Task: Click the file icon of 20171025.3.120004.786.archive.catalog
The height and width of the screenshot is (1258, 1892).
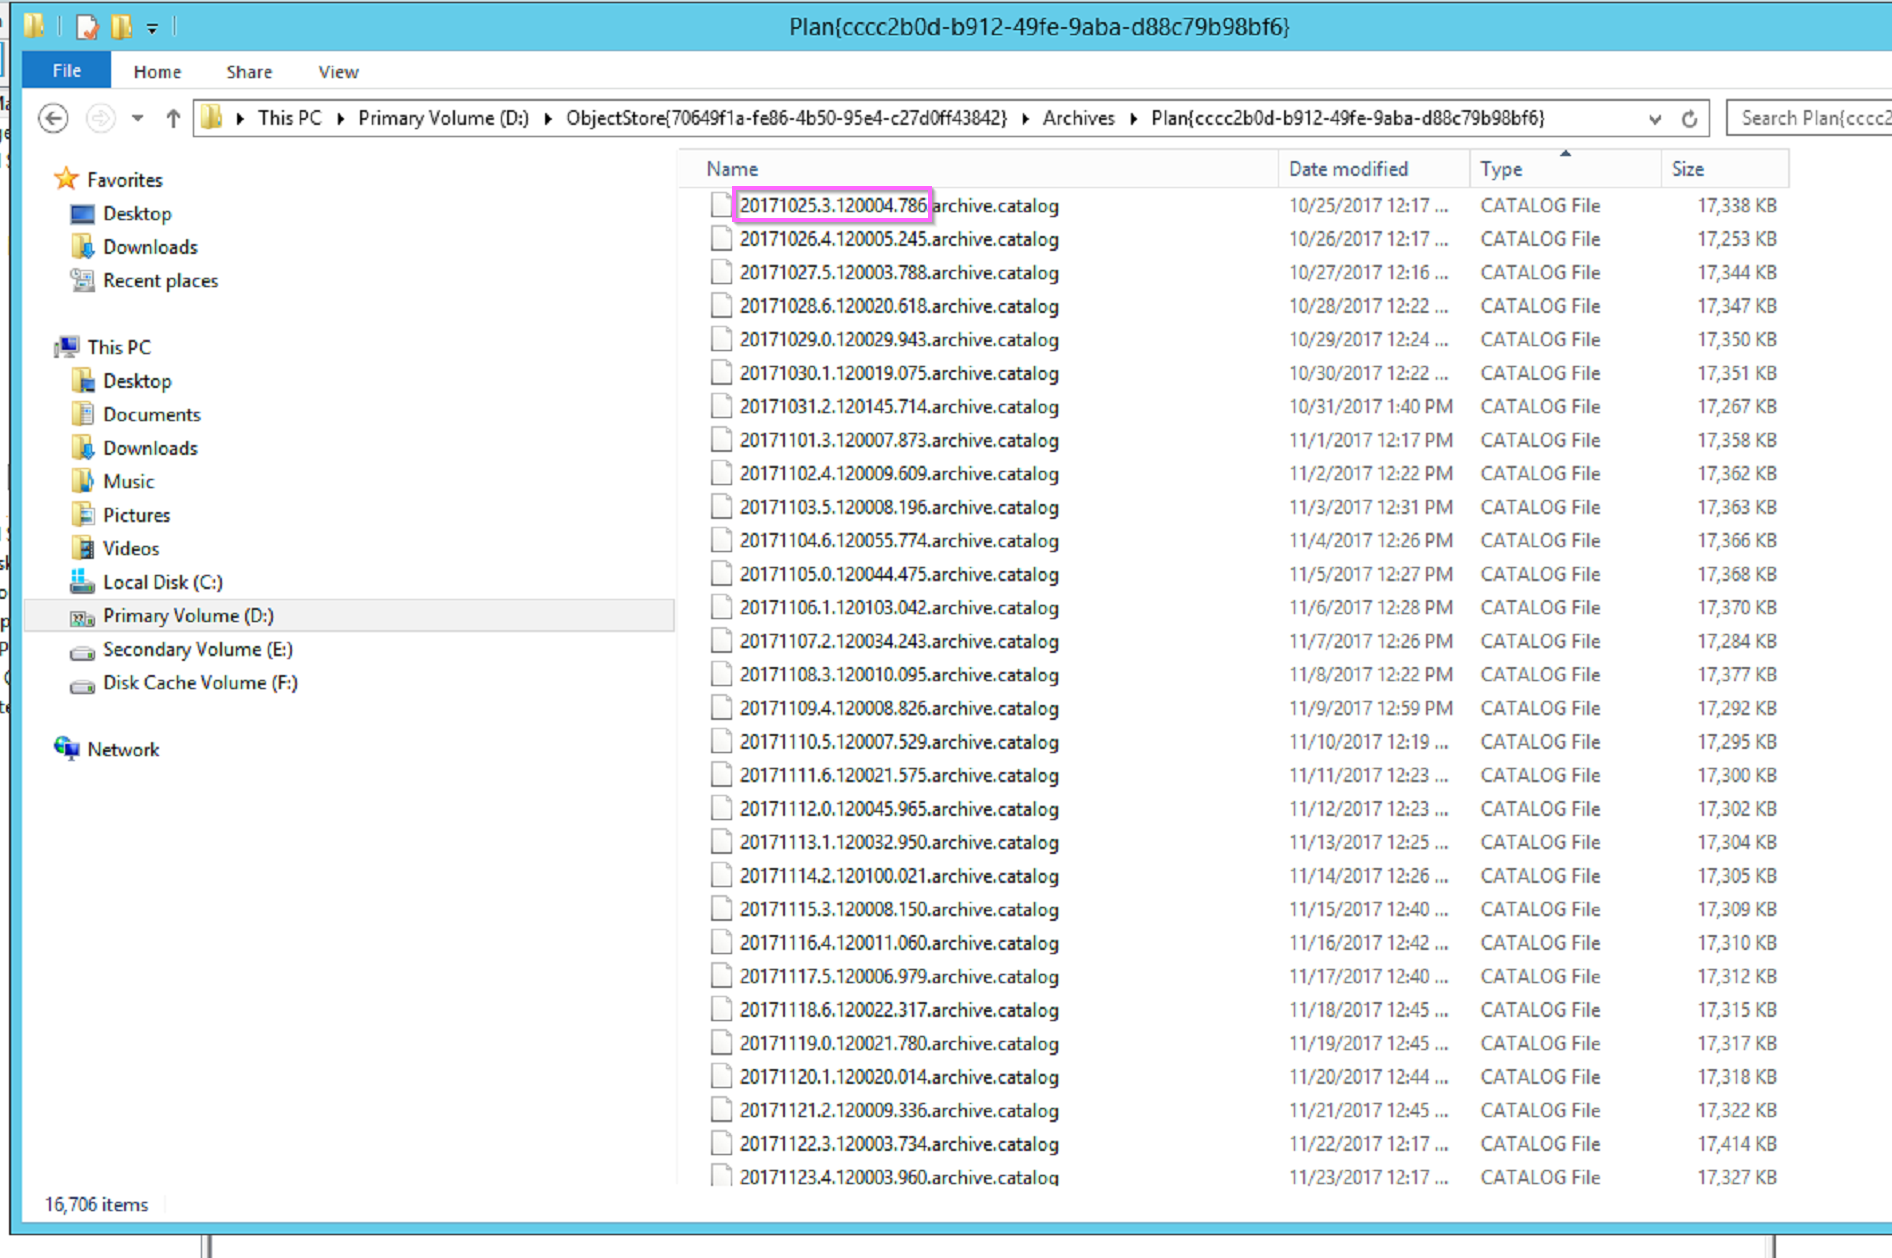Action: tap(721, 206)
